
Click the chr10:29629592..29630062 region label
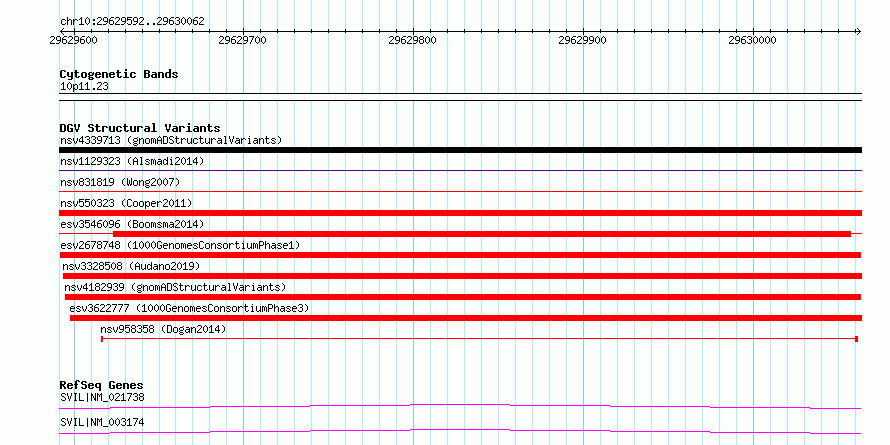(132, 22)
